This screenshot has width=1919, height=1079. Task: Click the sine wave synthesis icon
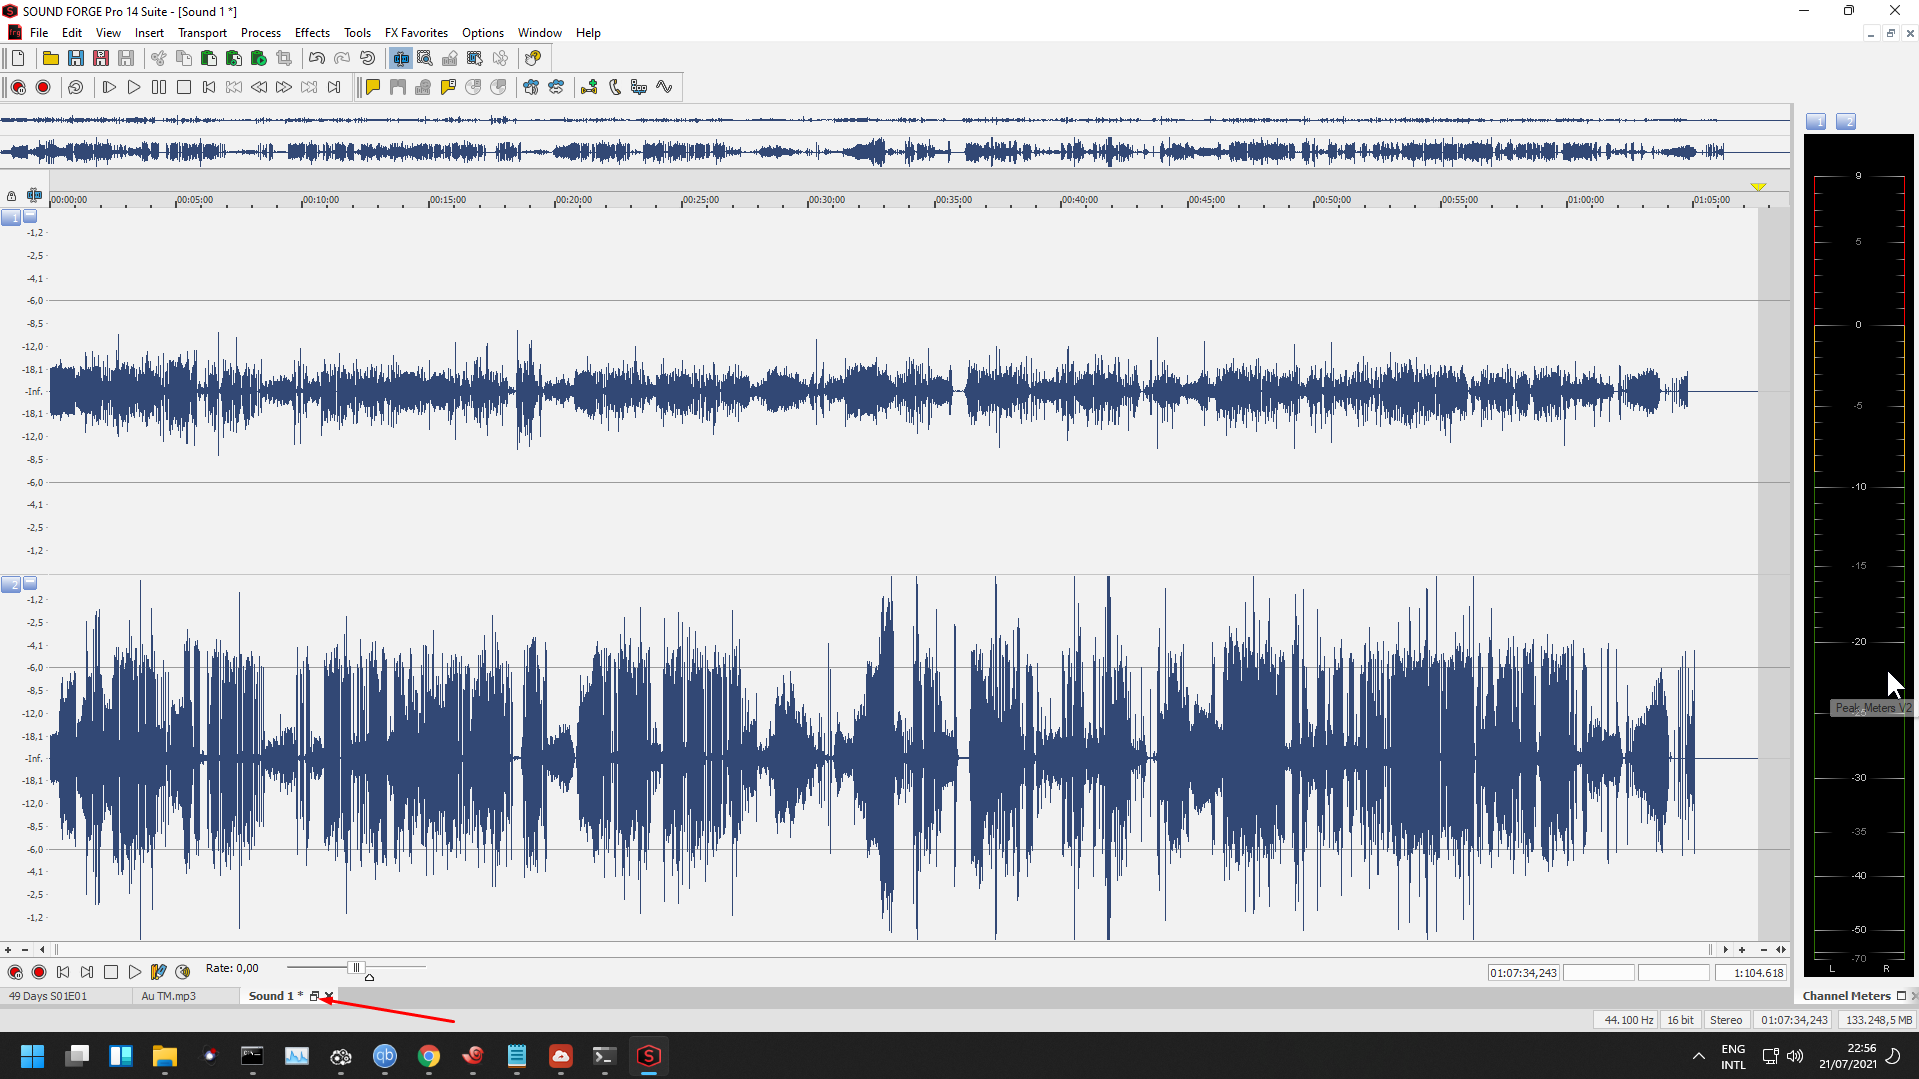pyautogui.click(x=664, y=87)
